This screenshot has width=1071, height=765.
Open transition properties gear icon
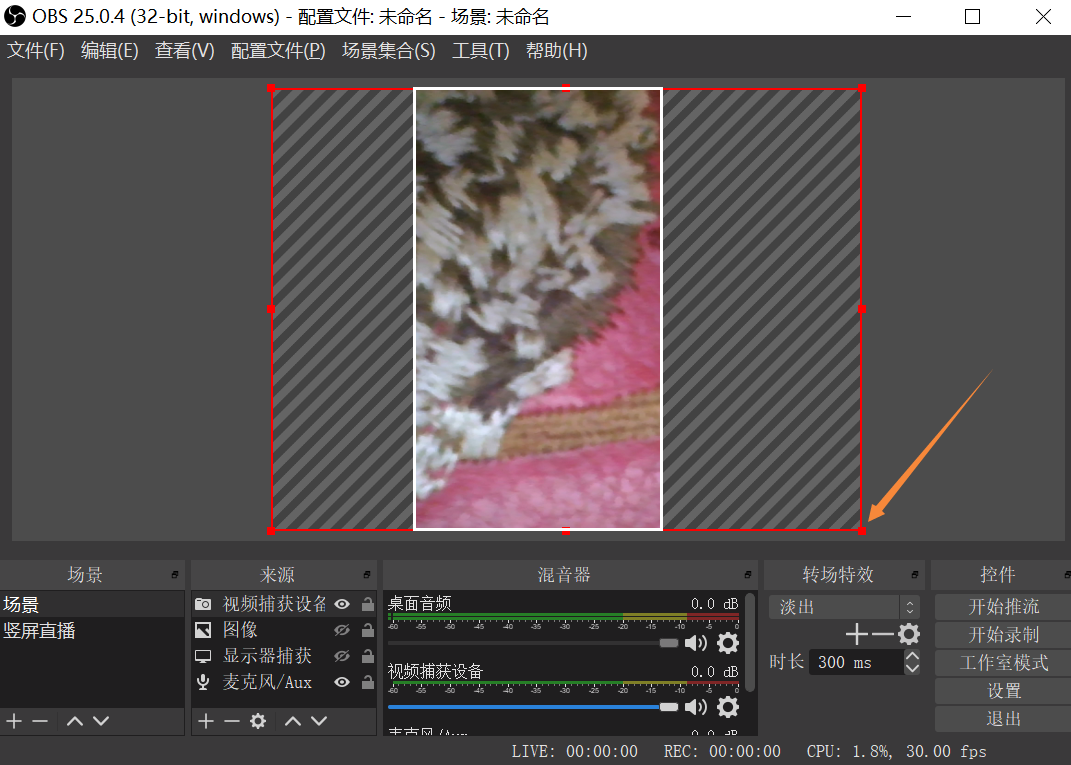(x=909, y=635)
